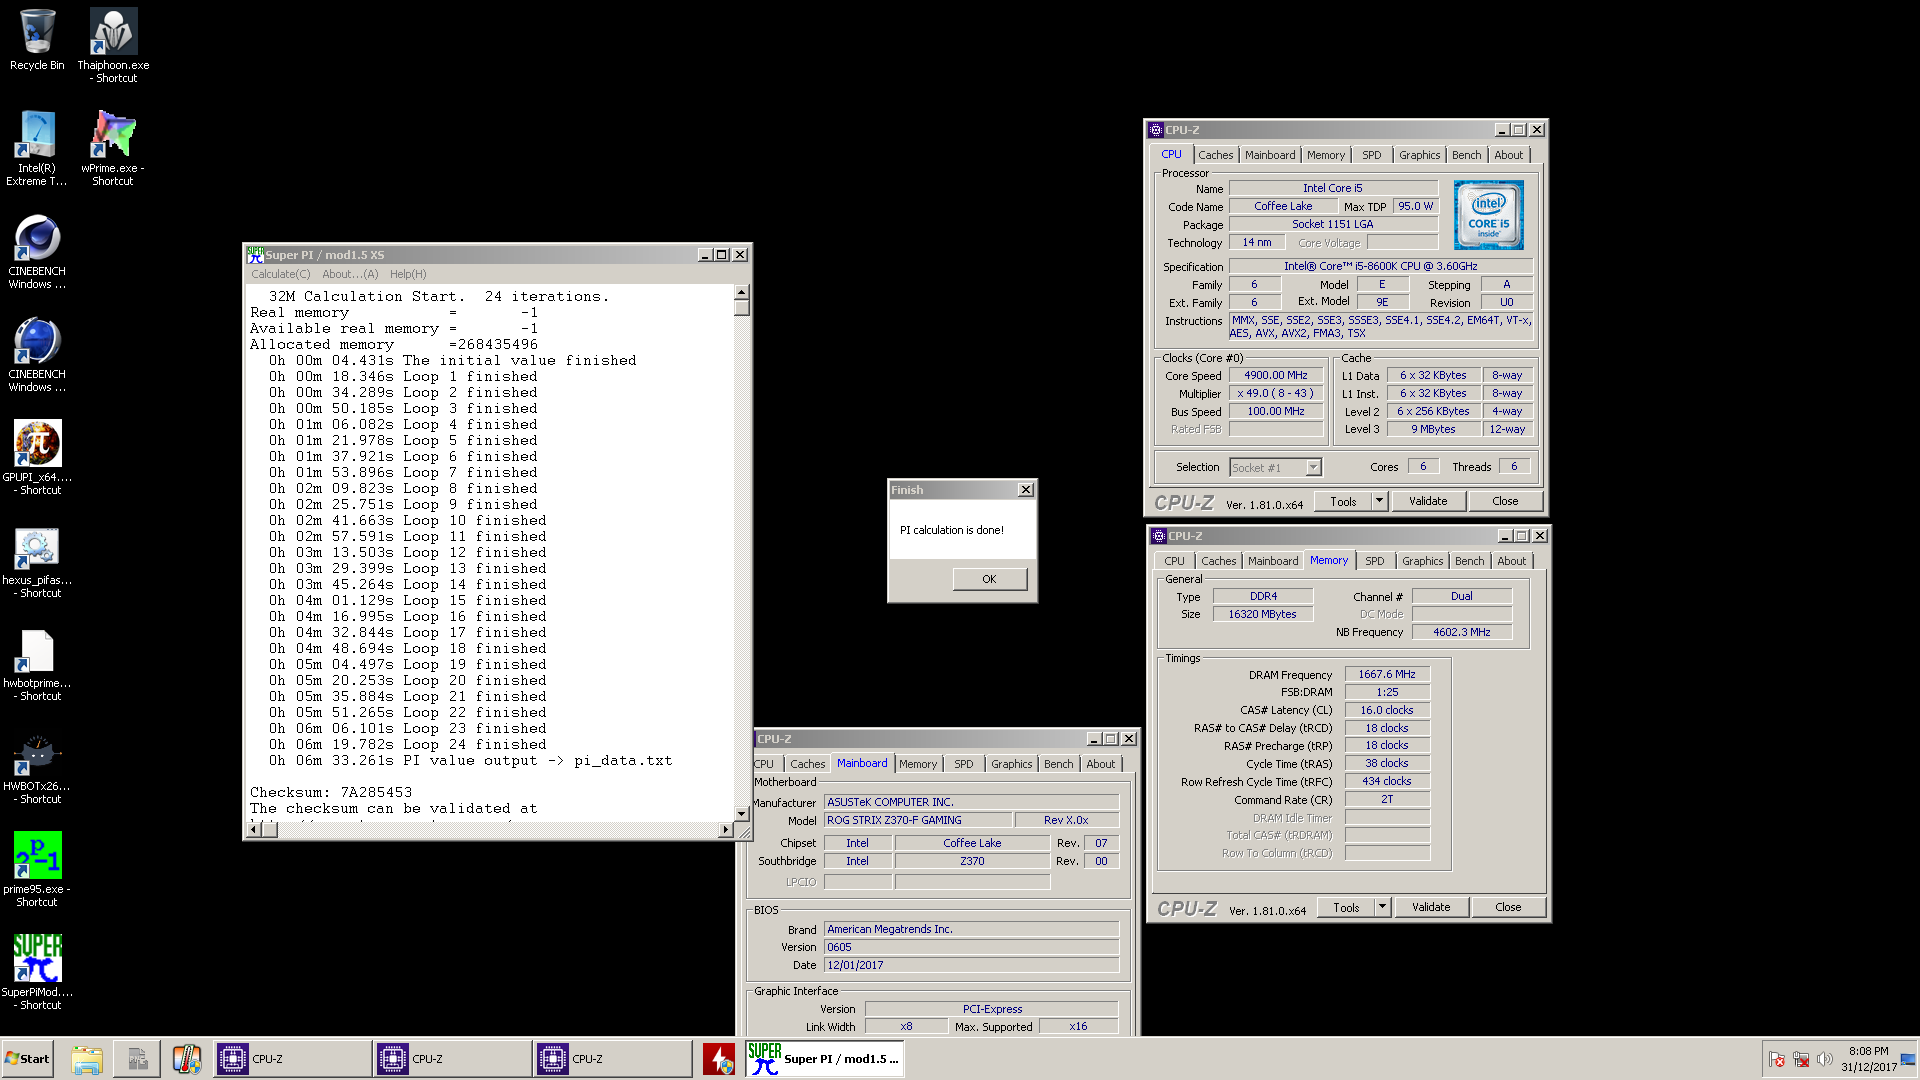Screen dimensions: 1920x1080
Task: Click the taskbar clock 8:08 PM
Action: pos(1868,1051)
